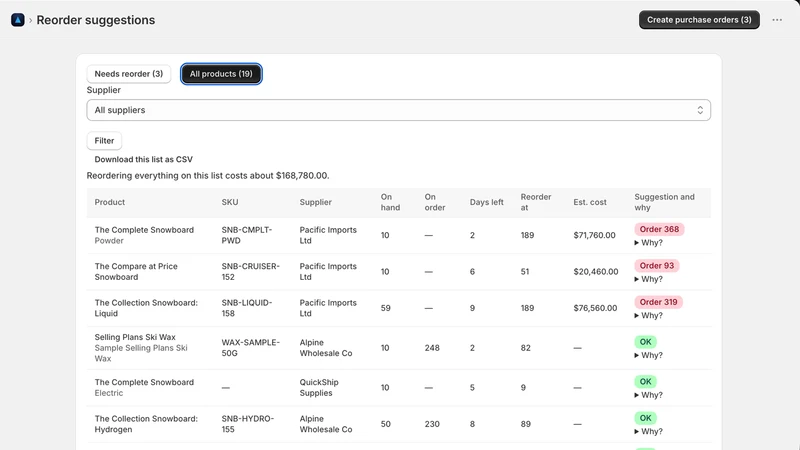Click the Reorder at column header
The width and height of the screenshot is (800, 450).
pyautogui.click(x=536, y=202)
